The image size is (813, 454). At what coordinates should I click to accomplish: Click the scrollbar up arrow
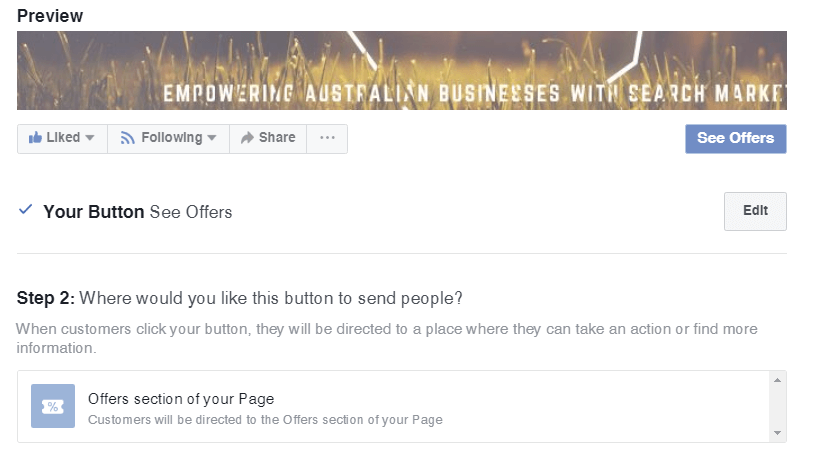[x=777, y=380]
